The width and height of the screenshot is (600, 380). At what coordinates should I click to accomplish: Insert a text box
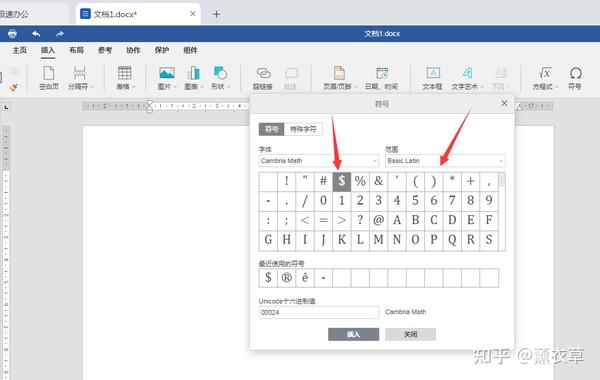pyautogui.click(x=433, y=78)
